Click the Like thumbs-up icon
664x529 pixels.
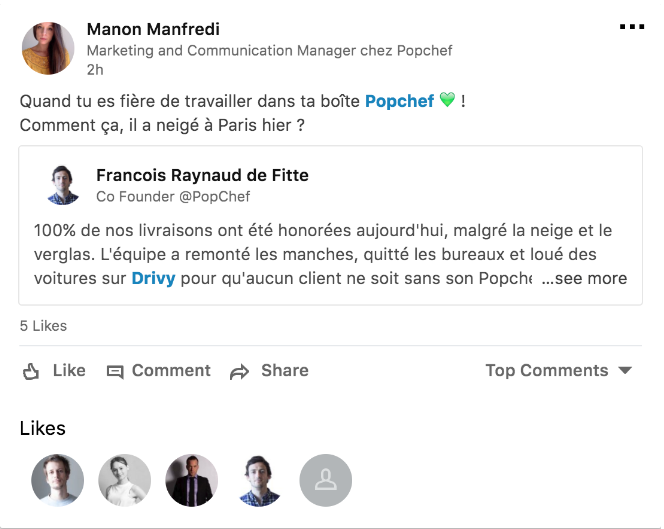(x=31, y=371)
